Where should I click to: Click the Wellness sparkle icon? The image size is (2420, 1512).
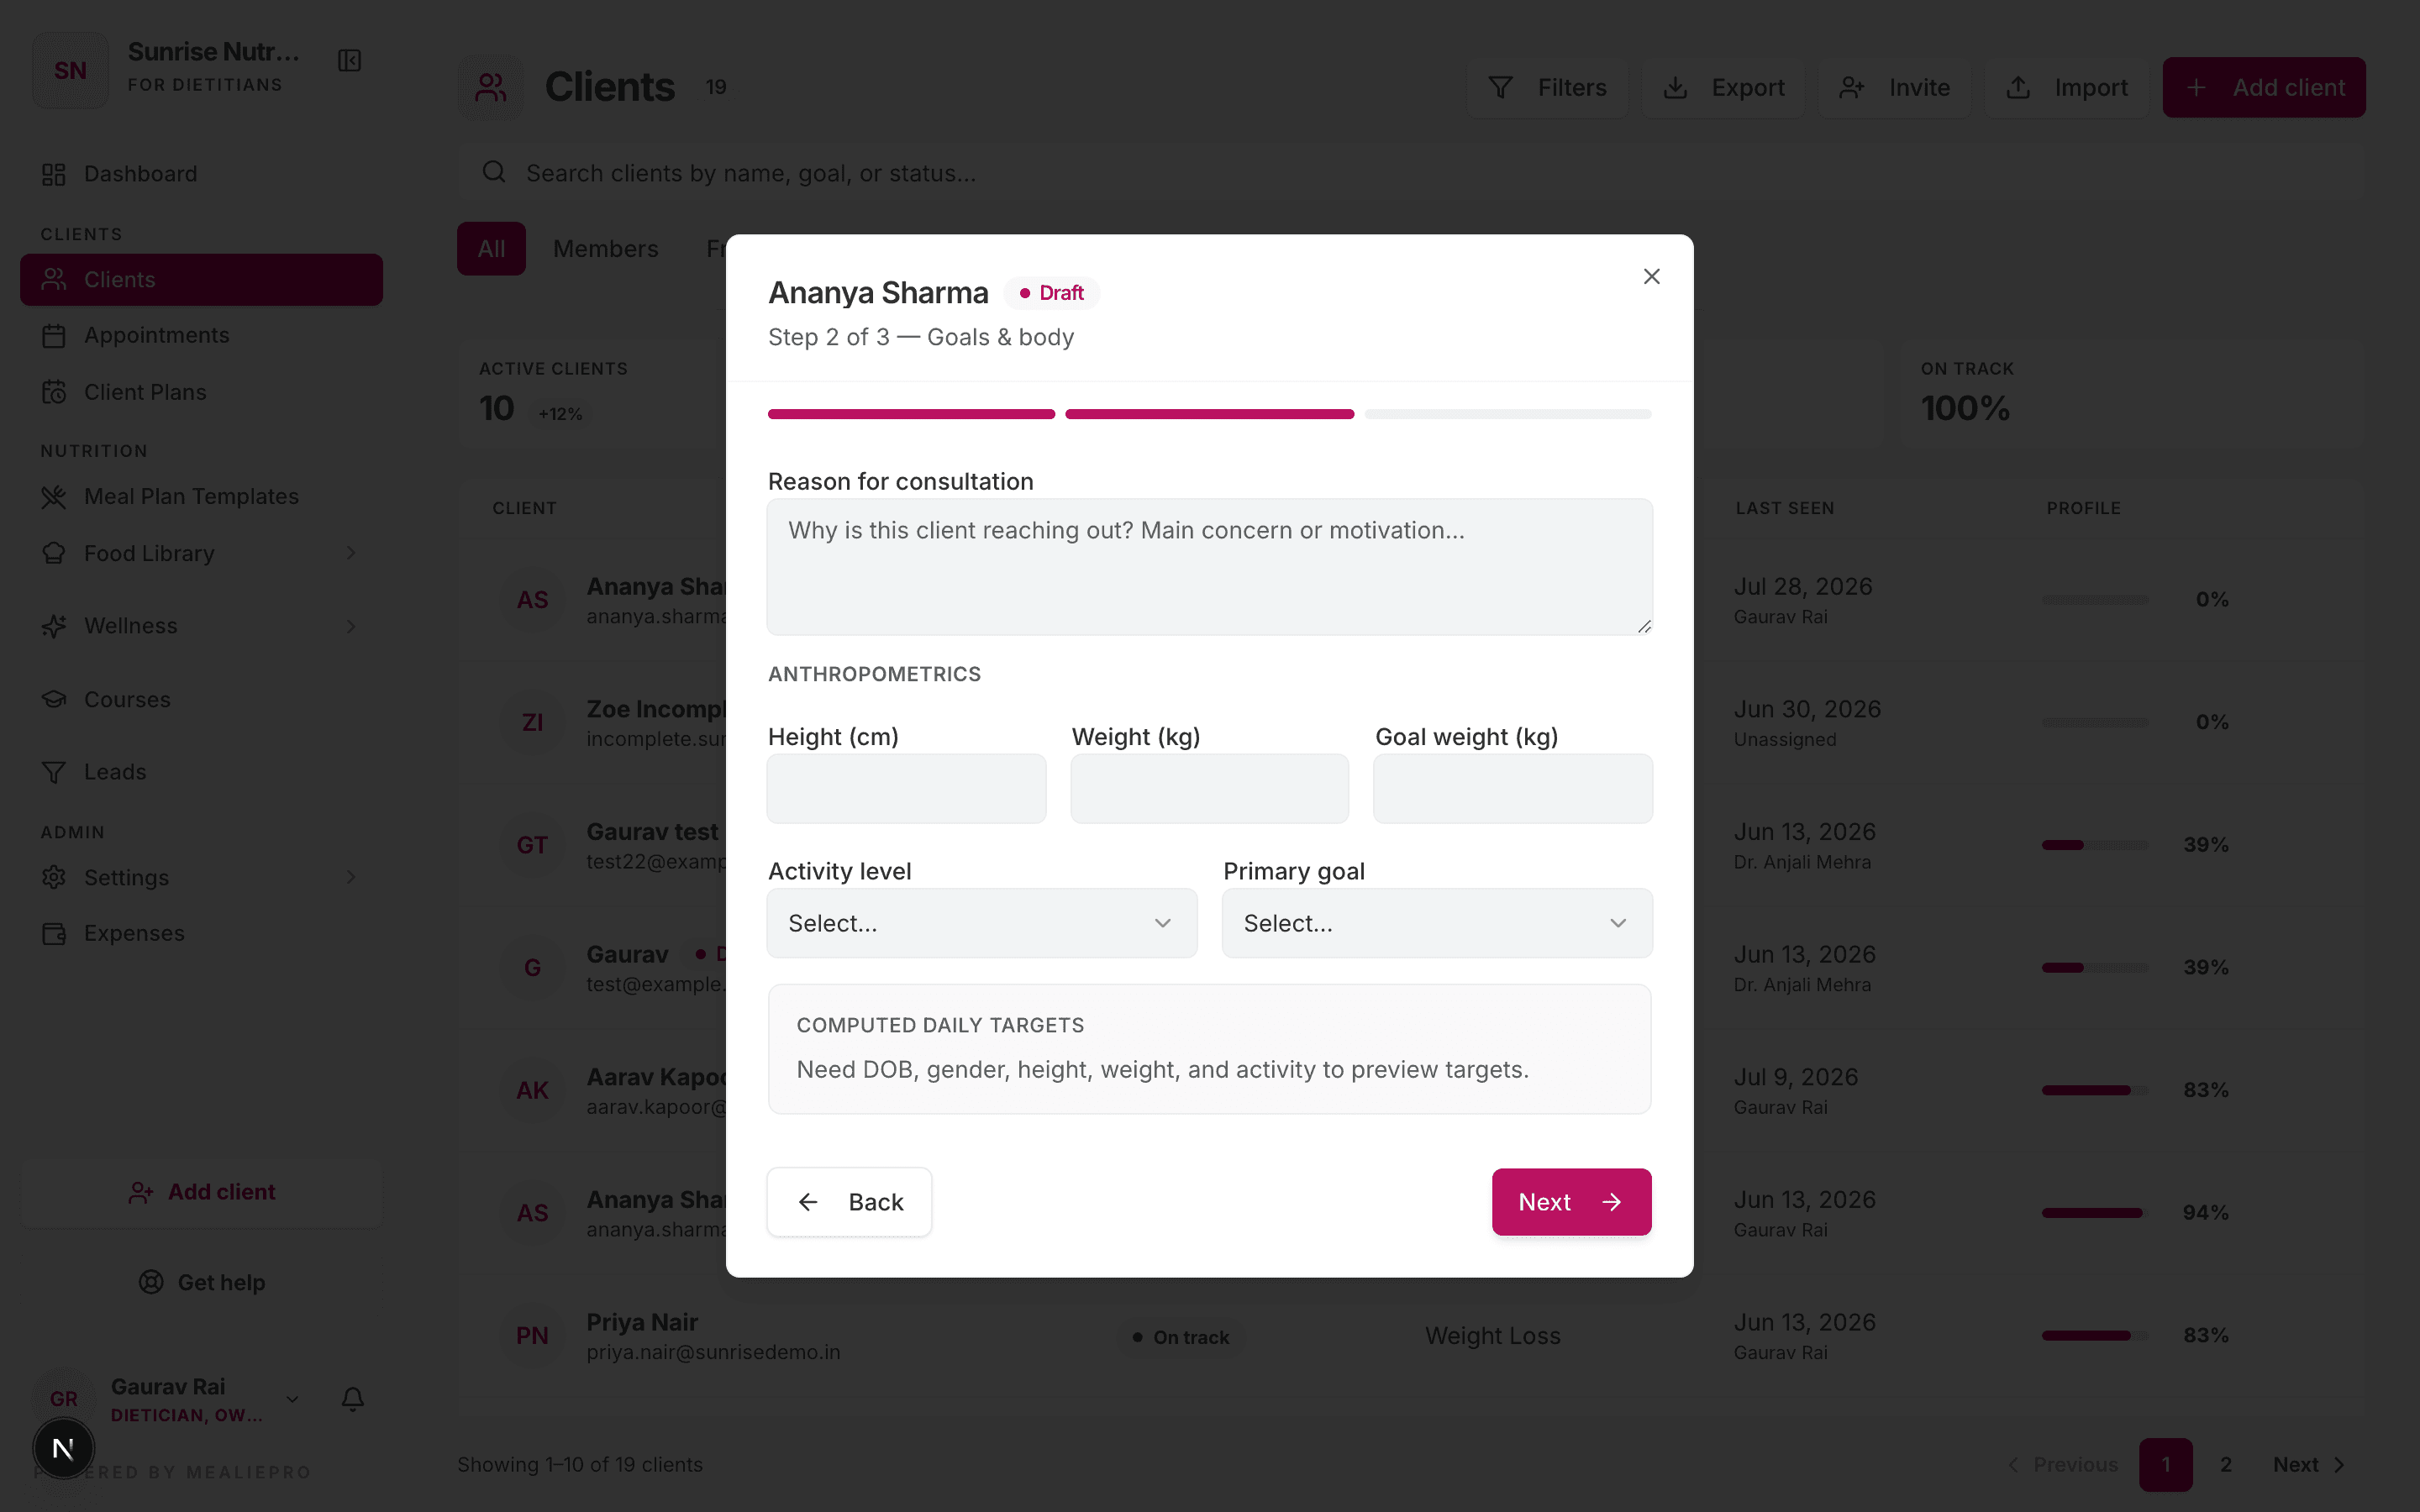pyautogui.click(x=54, y=626)
